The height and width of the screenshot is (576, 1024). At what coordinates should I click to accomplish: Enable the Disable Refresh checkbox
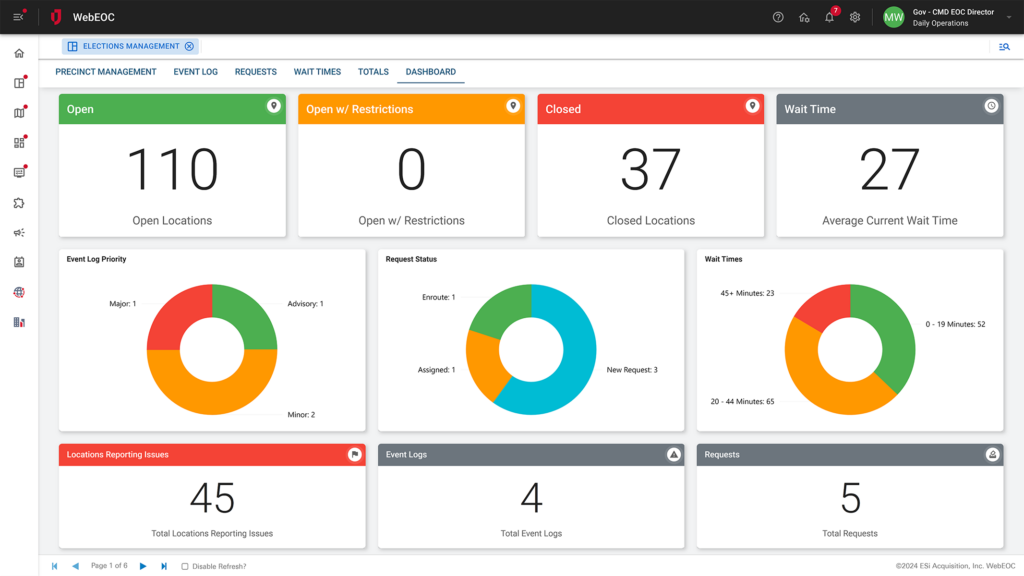click(185, 566)
